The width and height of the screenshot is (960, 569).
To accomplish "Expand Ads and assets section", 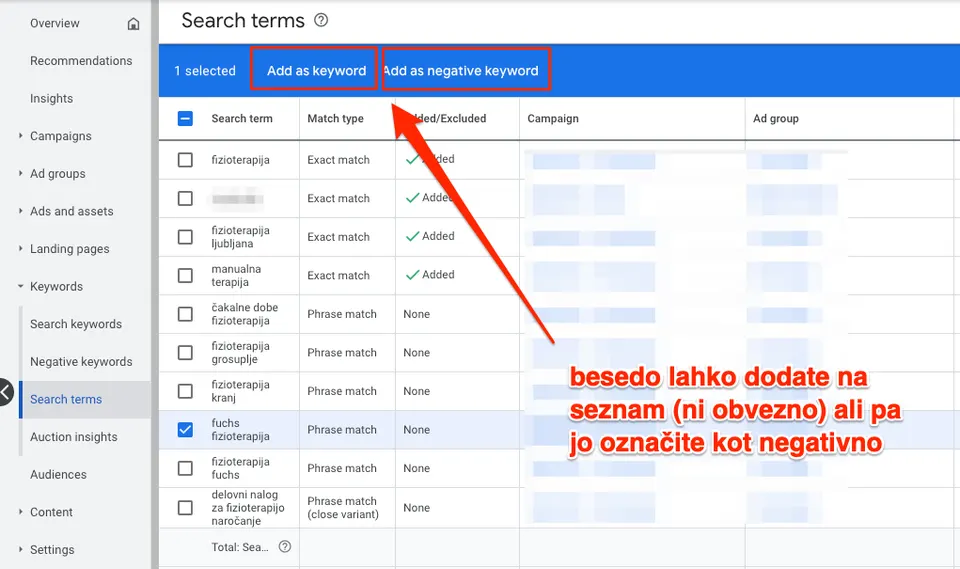I will point(20,211).
